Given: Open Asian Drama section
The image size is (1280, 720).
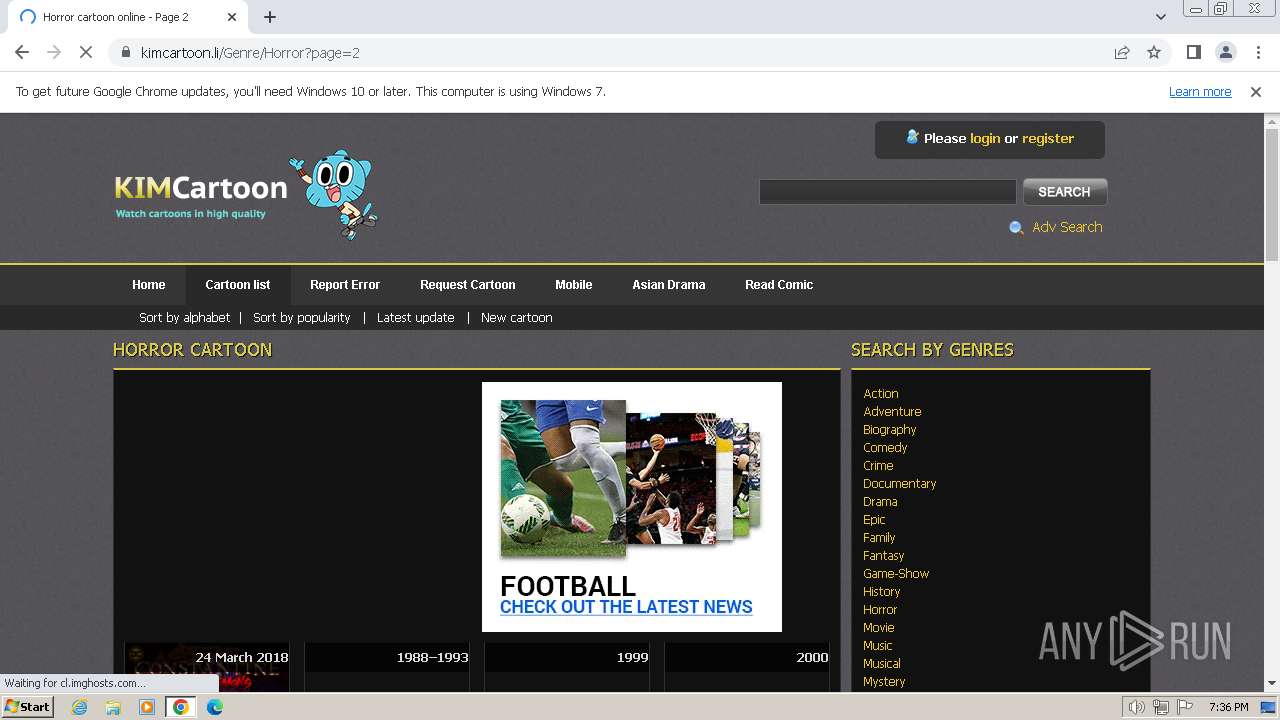Looking at the screenshot, I should [x=669, y=285].
